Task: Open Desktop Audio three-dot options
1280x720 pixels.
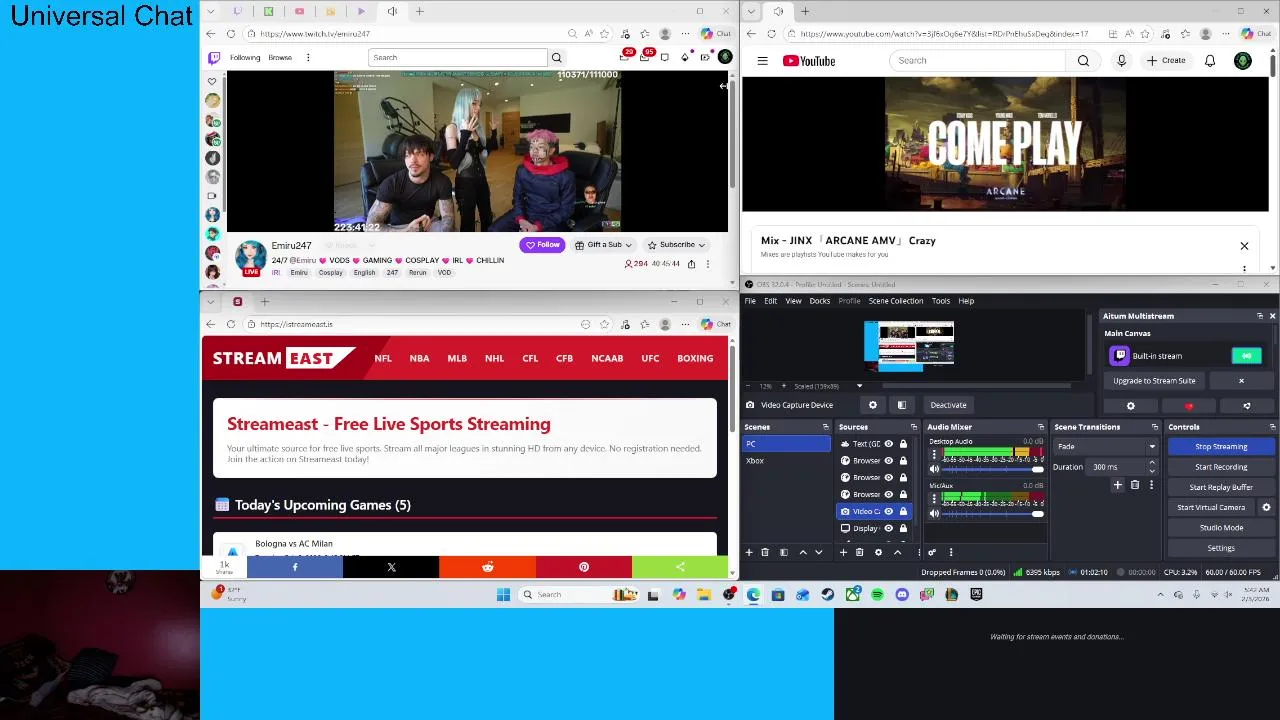Action: 934,454
